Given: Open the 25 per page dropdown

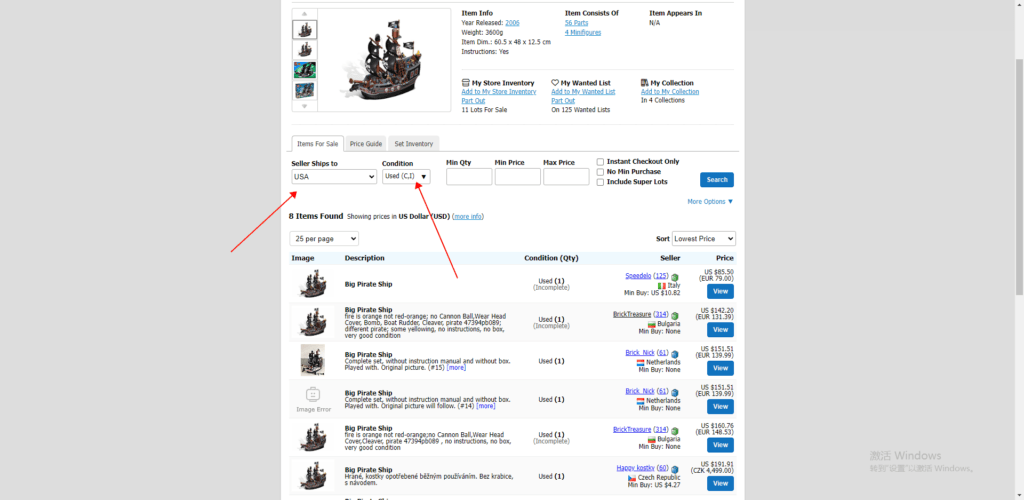Looking at the screenshot, I should (324, 239).
